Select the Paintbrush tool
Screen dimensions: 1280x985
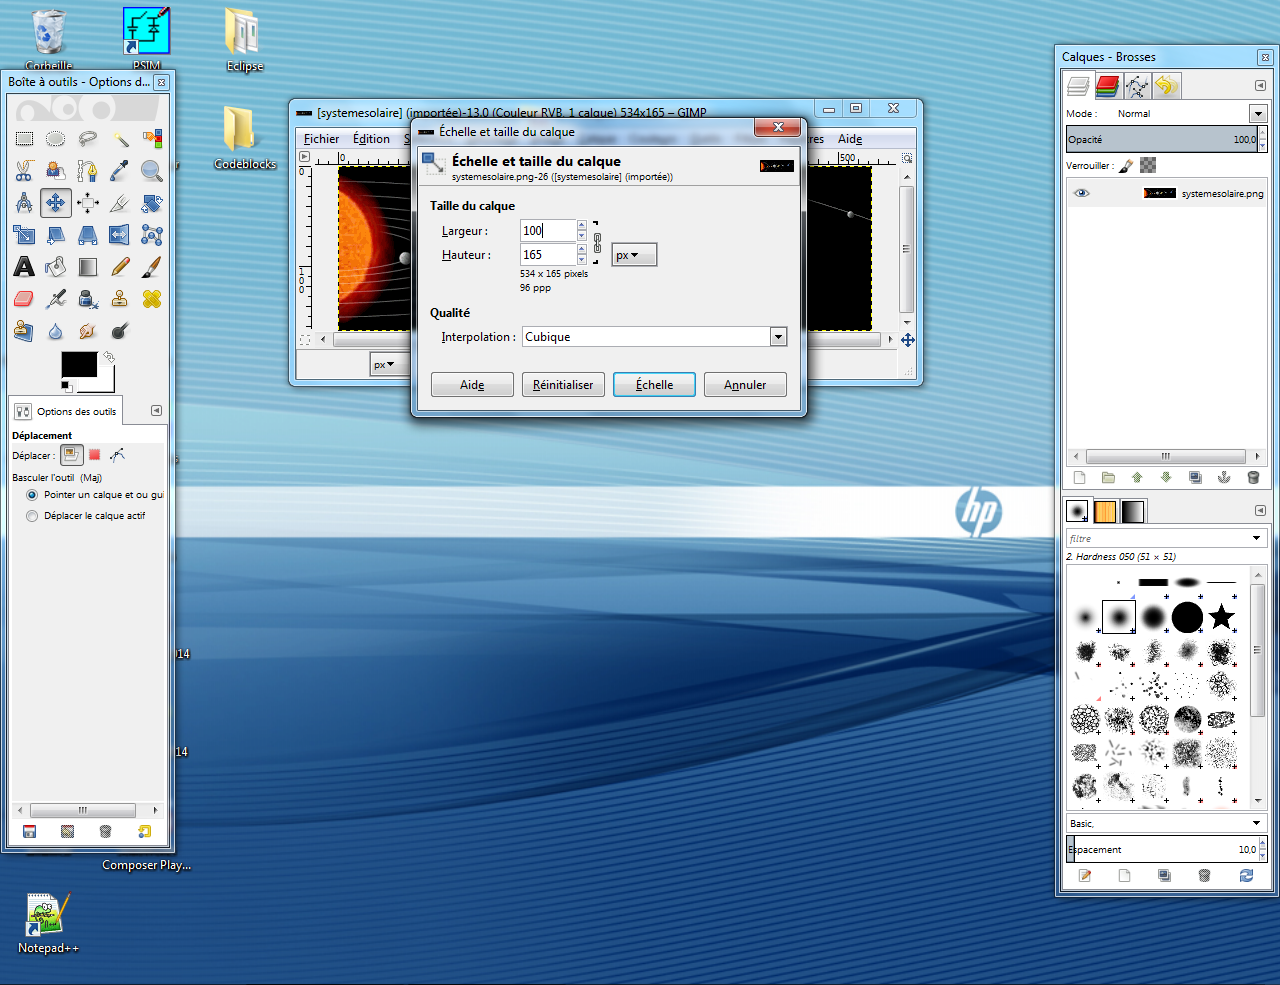[152, 267]
